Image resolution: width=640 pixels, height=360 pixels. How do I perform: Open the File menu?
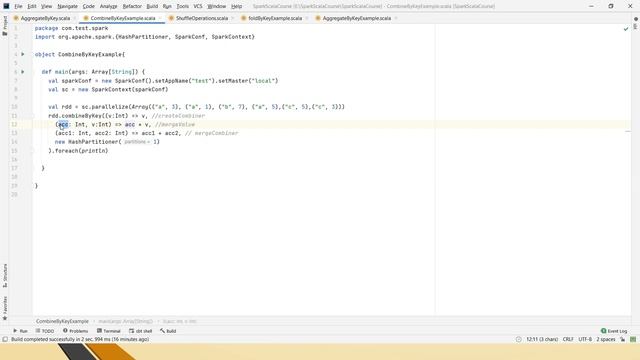(x=18, y=7)
